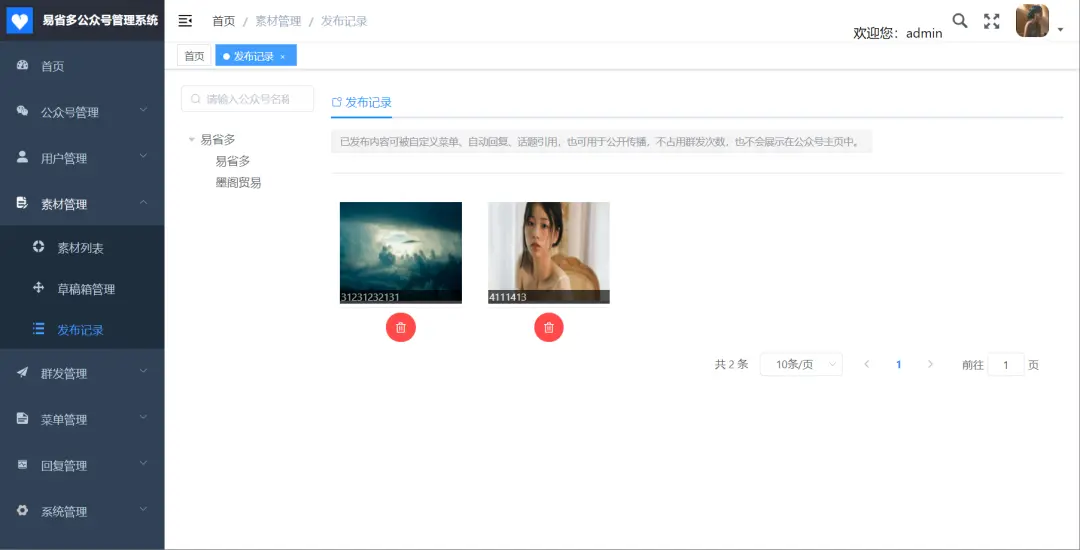Open the cloudy sky thumbnail 31231232131
This screenshot has height=550, width=1080.
pos(401,252)
